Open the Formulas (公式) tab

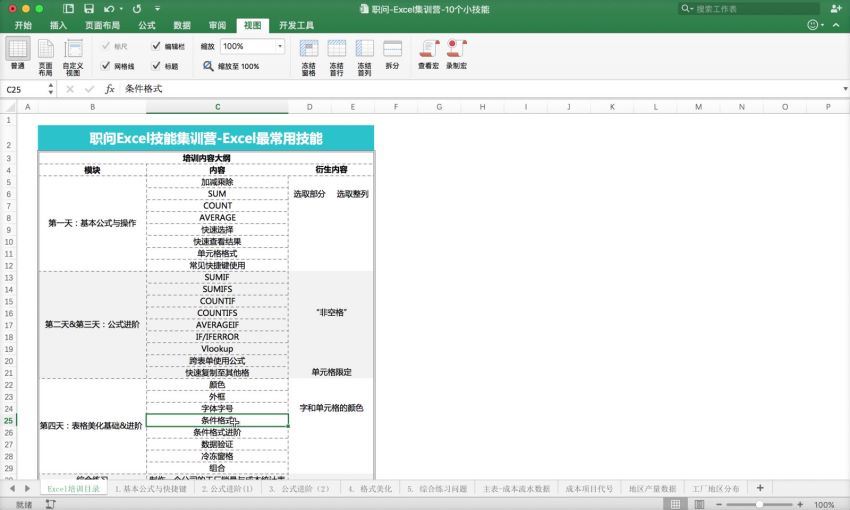146,25
